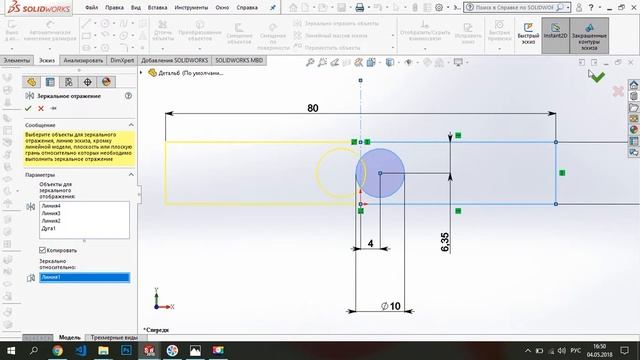
Task: Open the Справка menu
Action: (247, 8)
